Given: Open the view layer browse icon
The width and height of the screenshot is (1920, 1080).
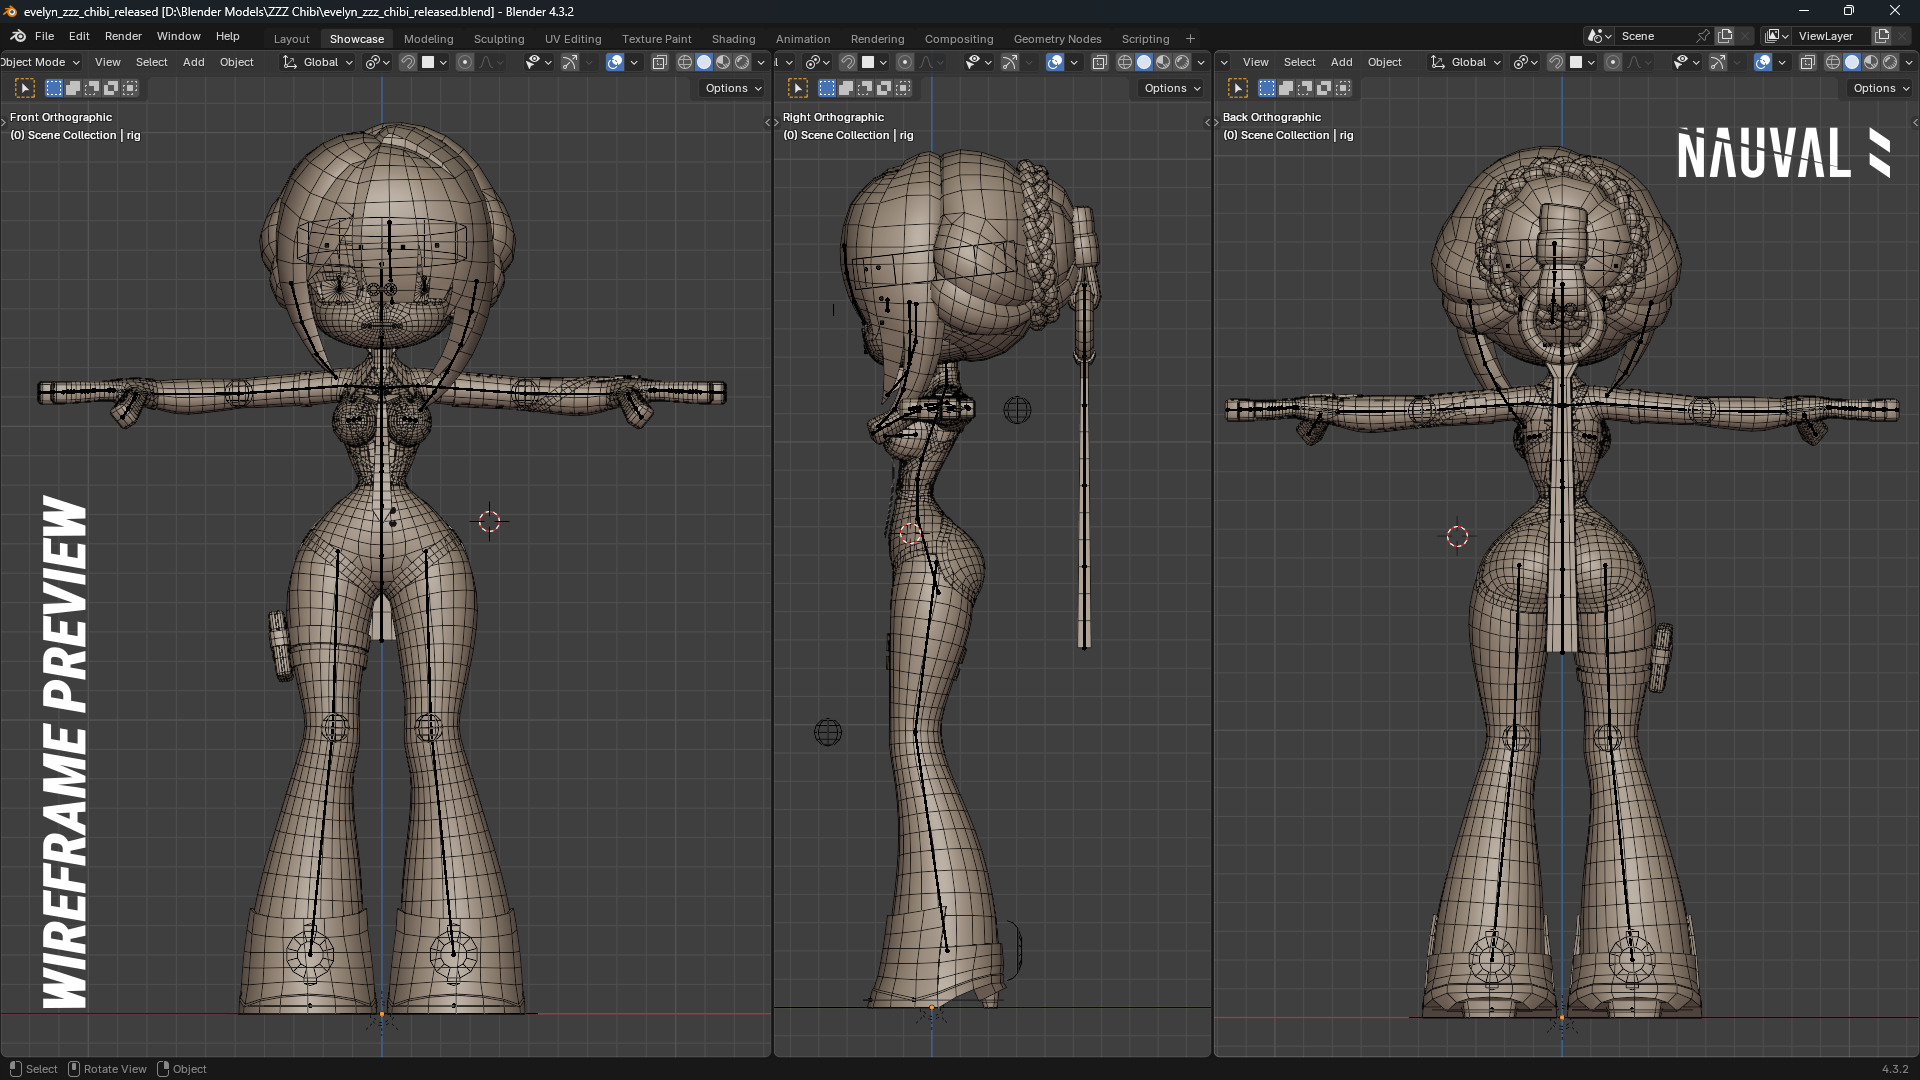Looking at the screenshot, I should tap(1777, 36).
